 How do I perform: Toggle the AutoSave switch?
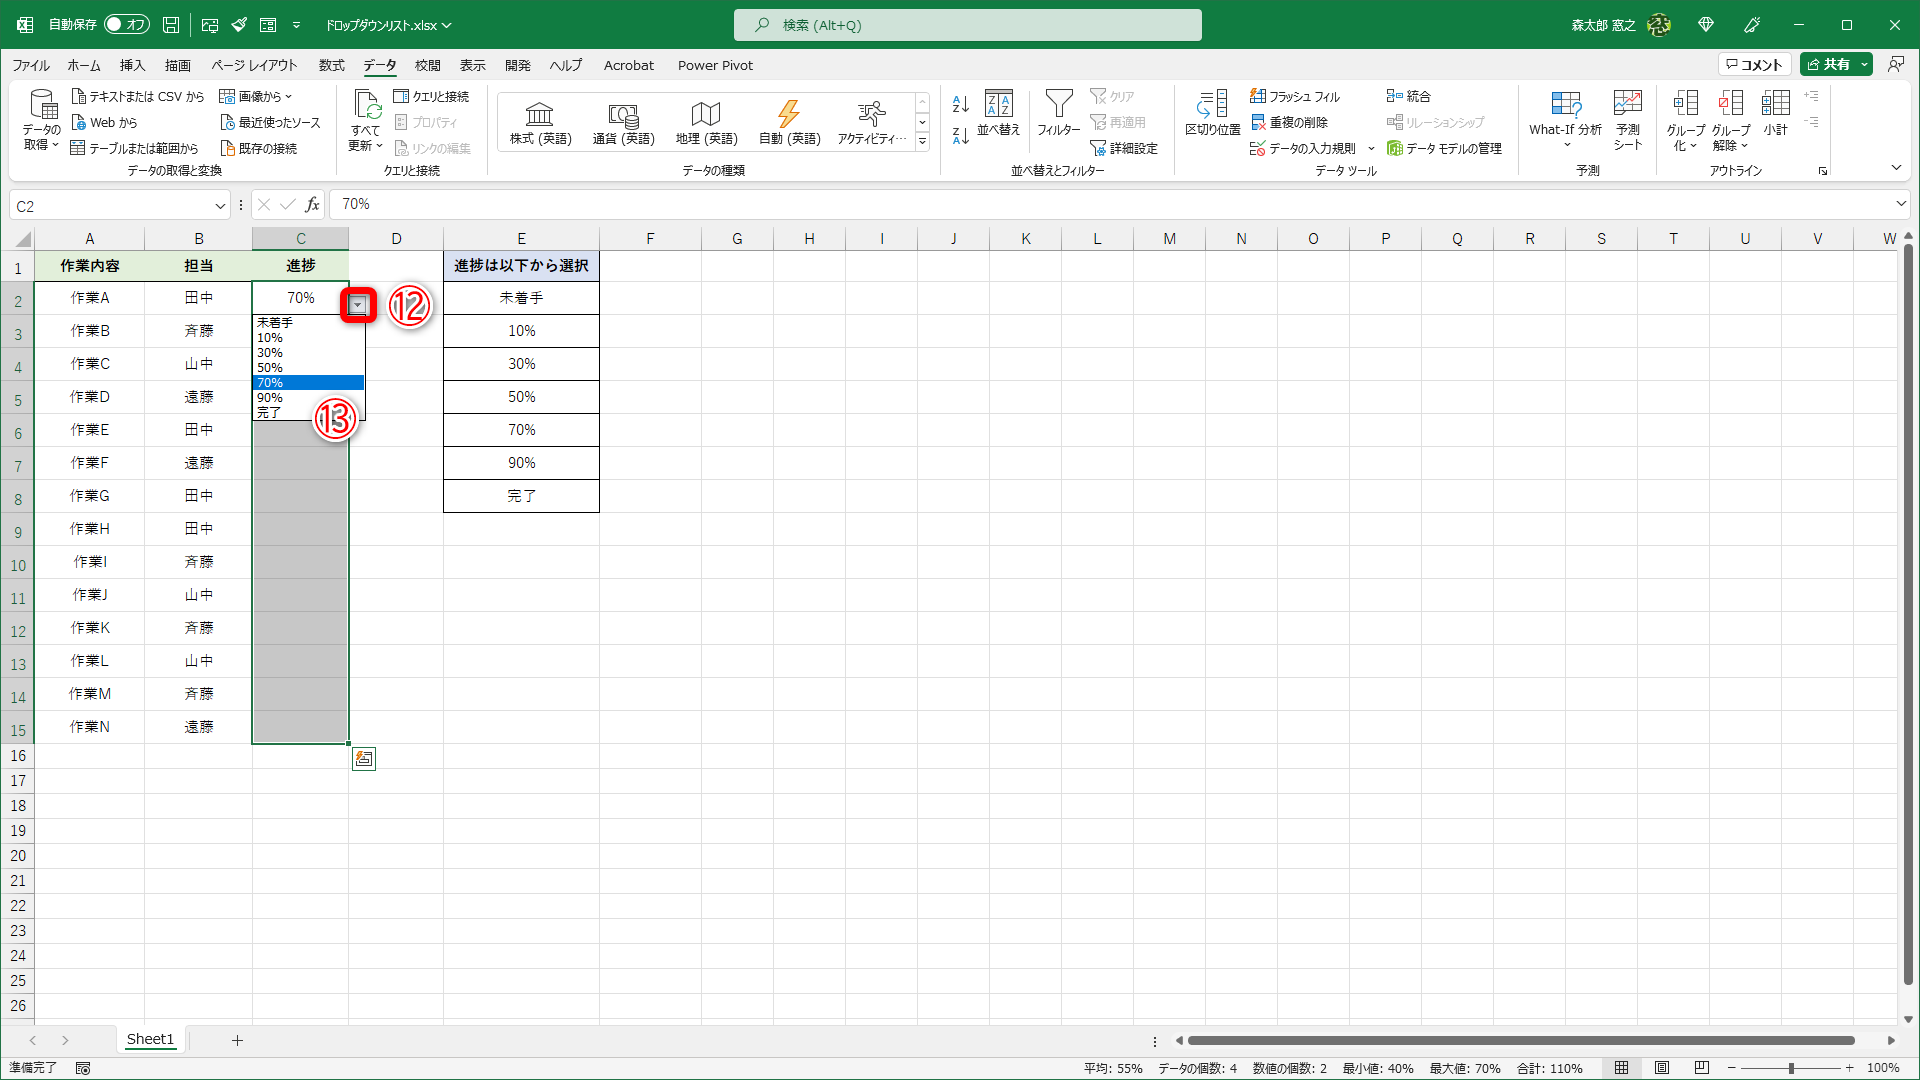pos(127,25)
